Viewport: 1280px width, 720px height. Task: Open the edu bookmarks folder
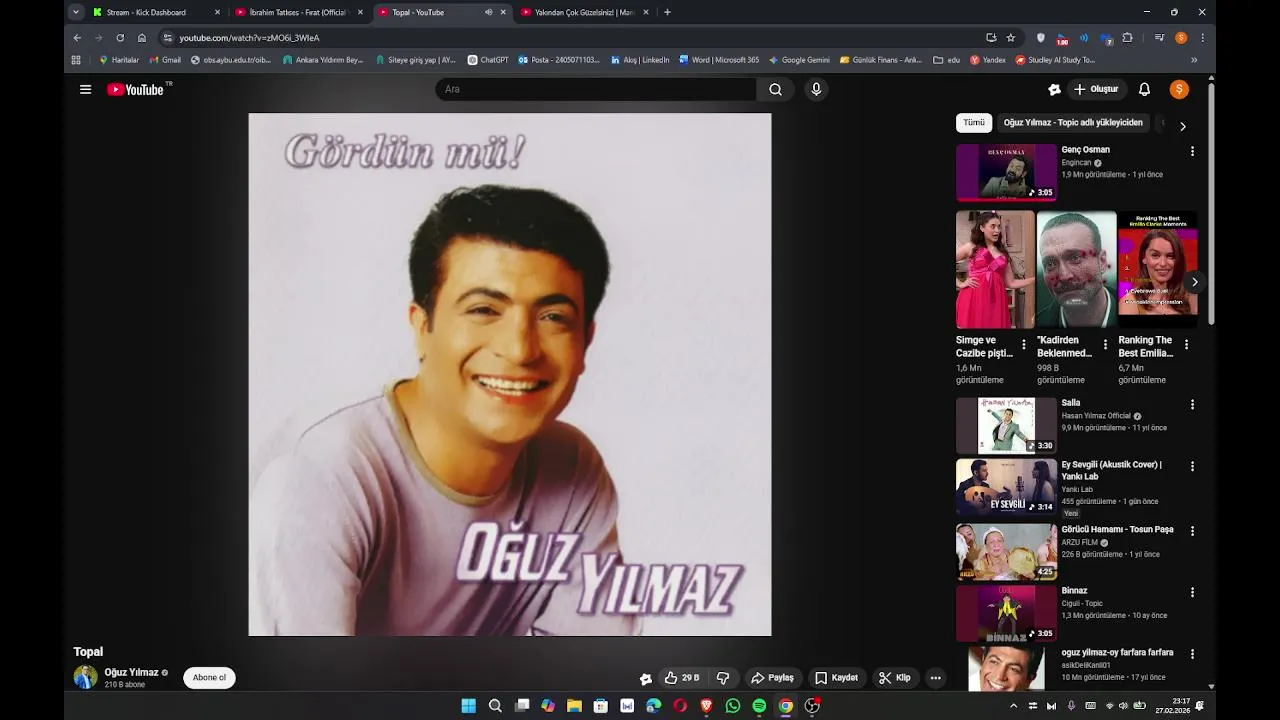[x=946, y=60]
